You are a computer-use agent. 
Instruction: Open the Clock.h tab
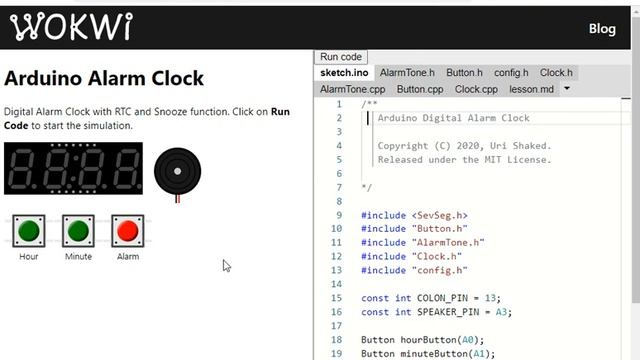pos(556,73)
